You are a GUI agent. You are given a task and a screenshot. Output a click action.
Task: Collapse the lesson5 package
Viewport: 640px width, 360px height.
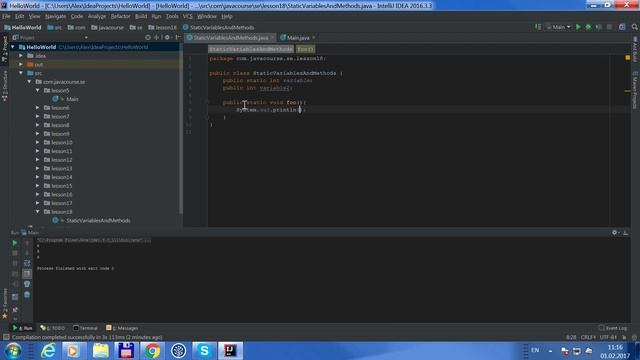click(38, 90)
